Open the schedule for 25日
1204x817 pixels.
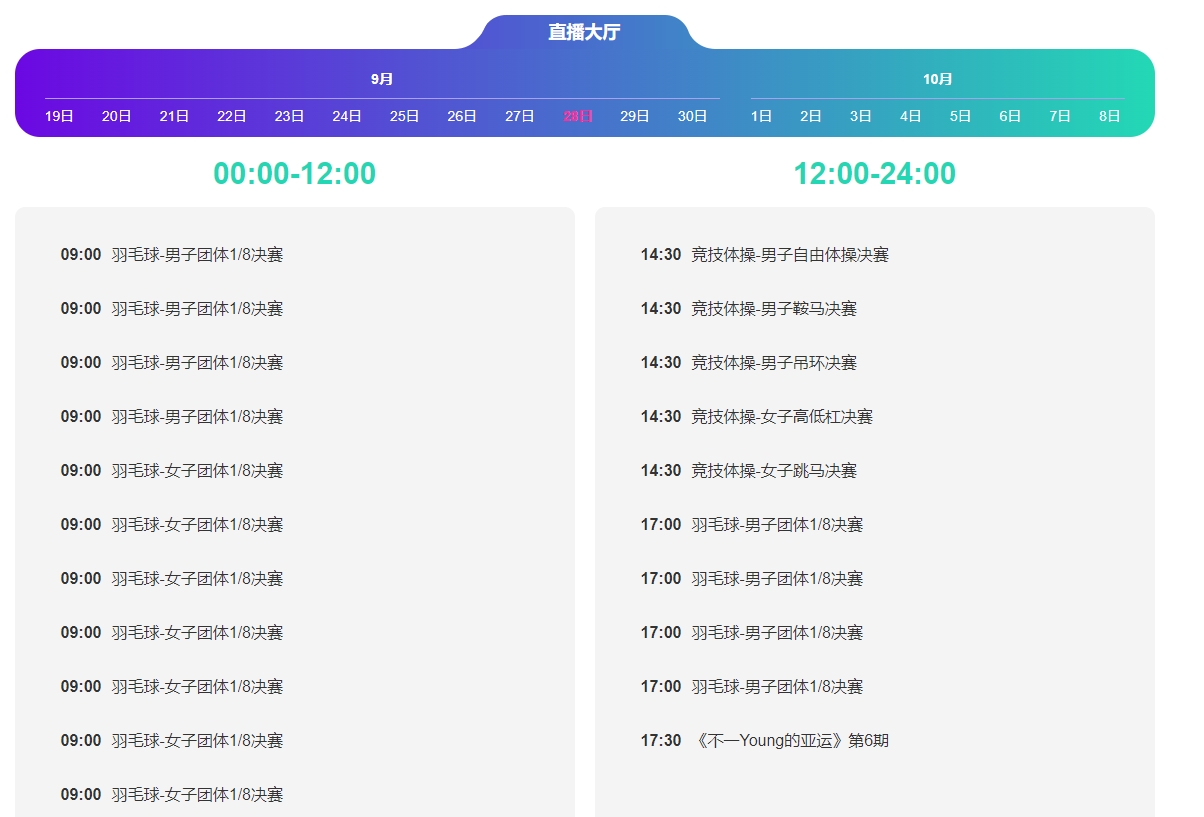tap(404, 116)
